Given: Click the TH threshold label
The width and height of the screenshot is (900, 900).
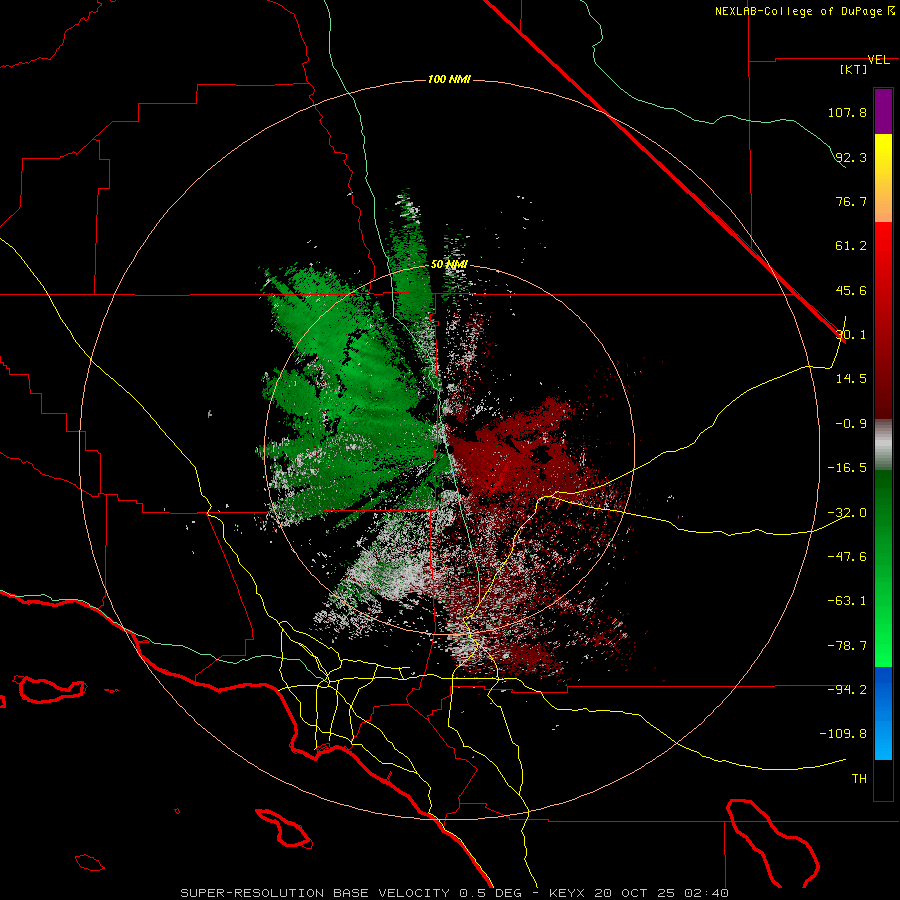Looking at the screenshot, I should pyautogui.click(x=859, y=779).
